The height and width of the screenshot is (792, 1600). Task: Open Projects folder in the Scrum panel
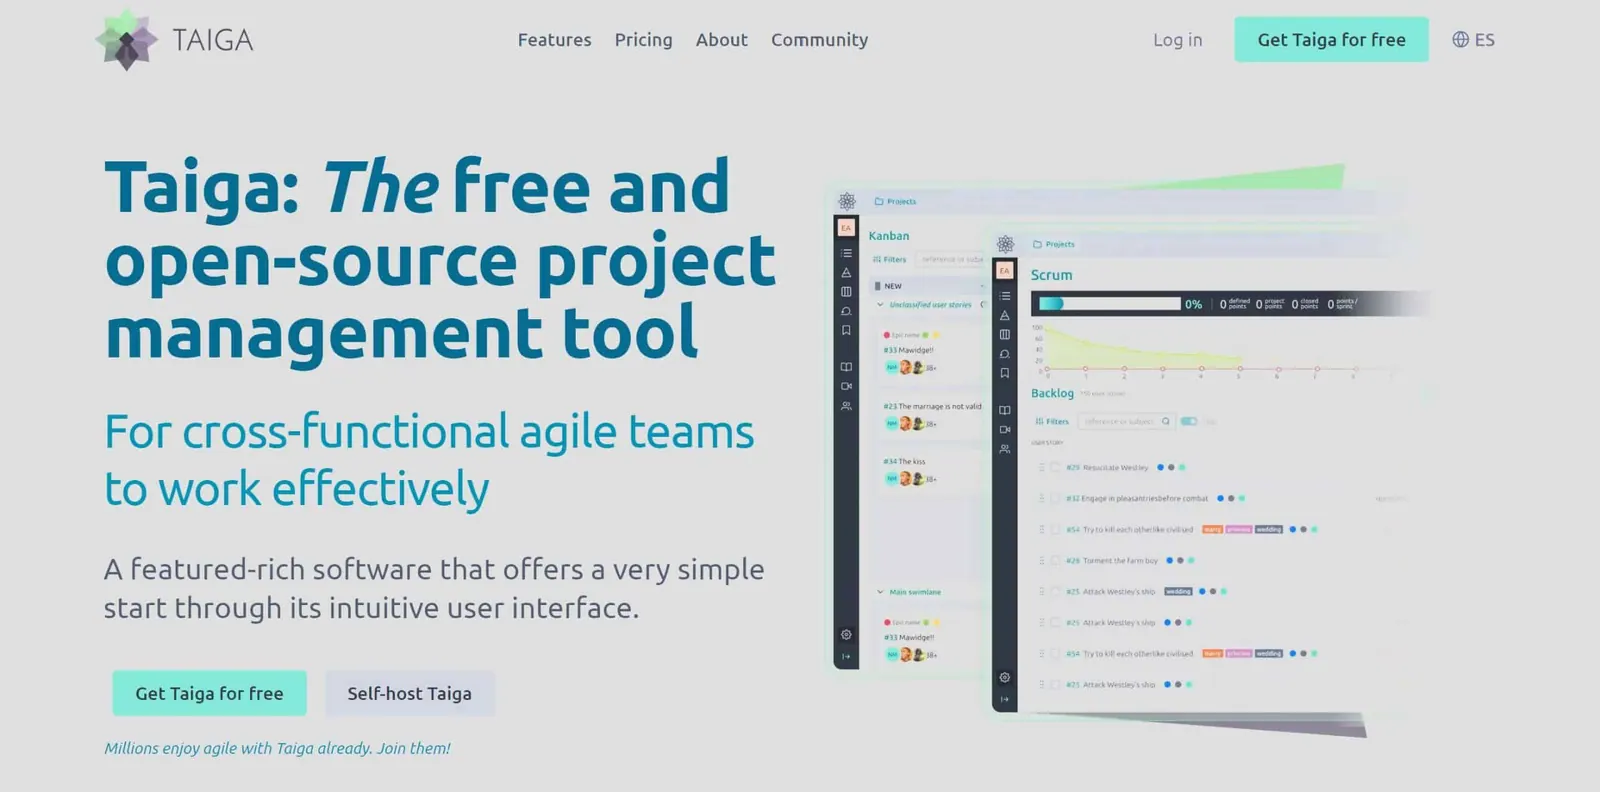coord(1054,244)
